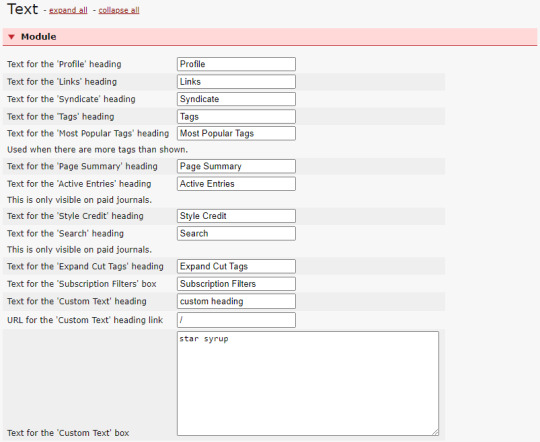Screen dimensions: 540x442
Task: Edit the 'custom heading' text field
Action: click(236, 301)
